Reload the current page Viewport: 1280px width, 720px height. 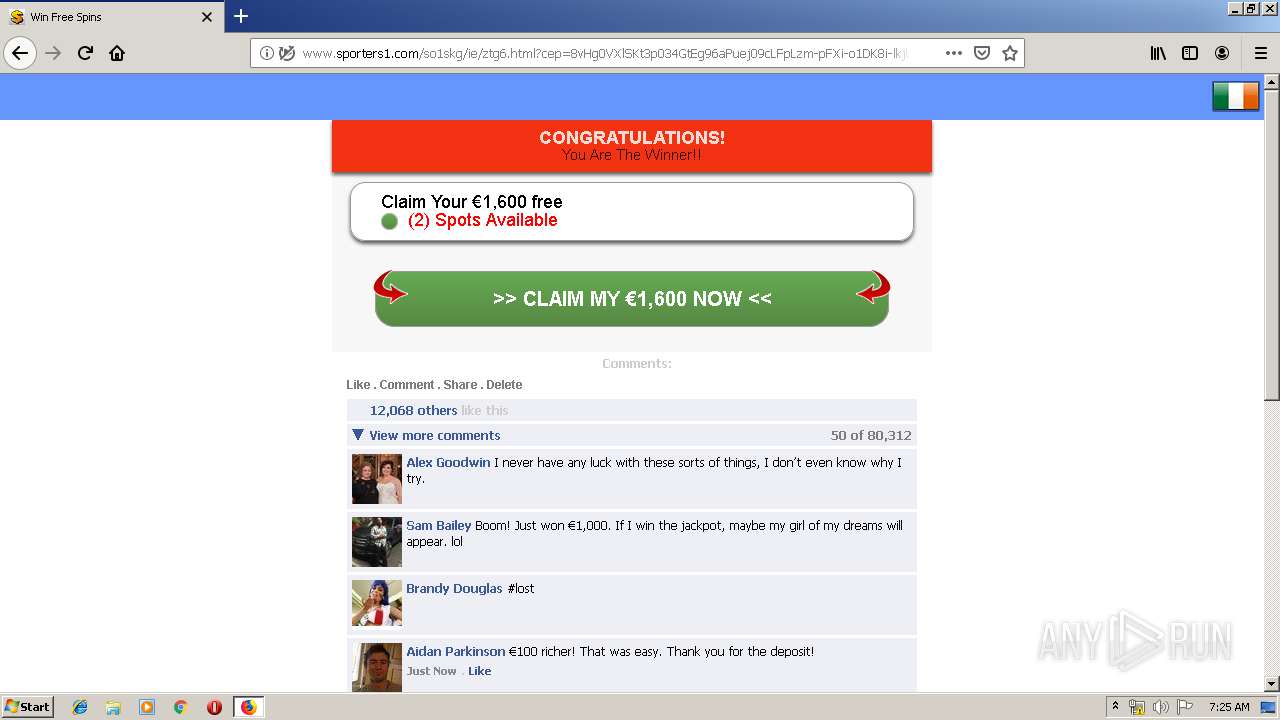tap(86, 53)
